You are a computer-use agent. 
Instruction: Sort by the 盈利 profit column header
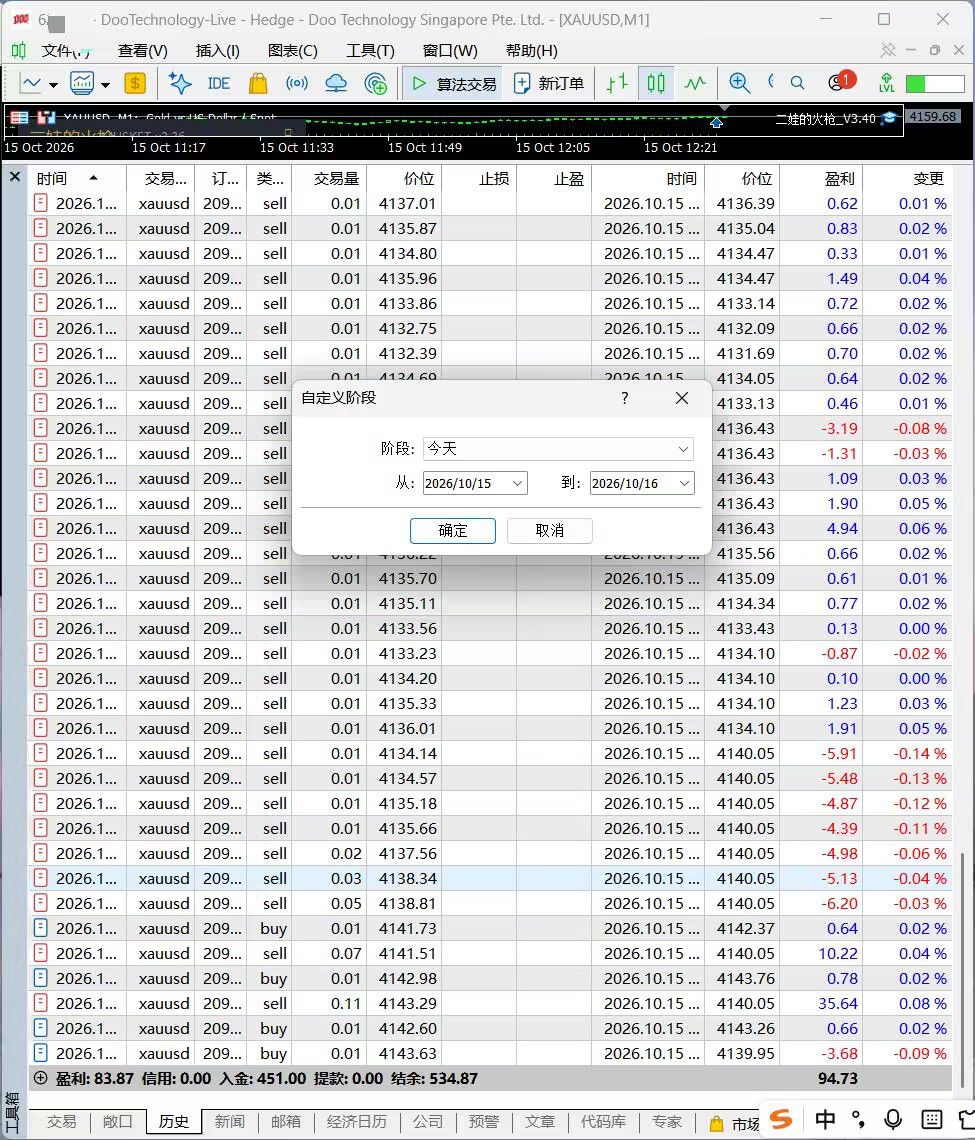pos(821,178)
